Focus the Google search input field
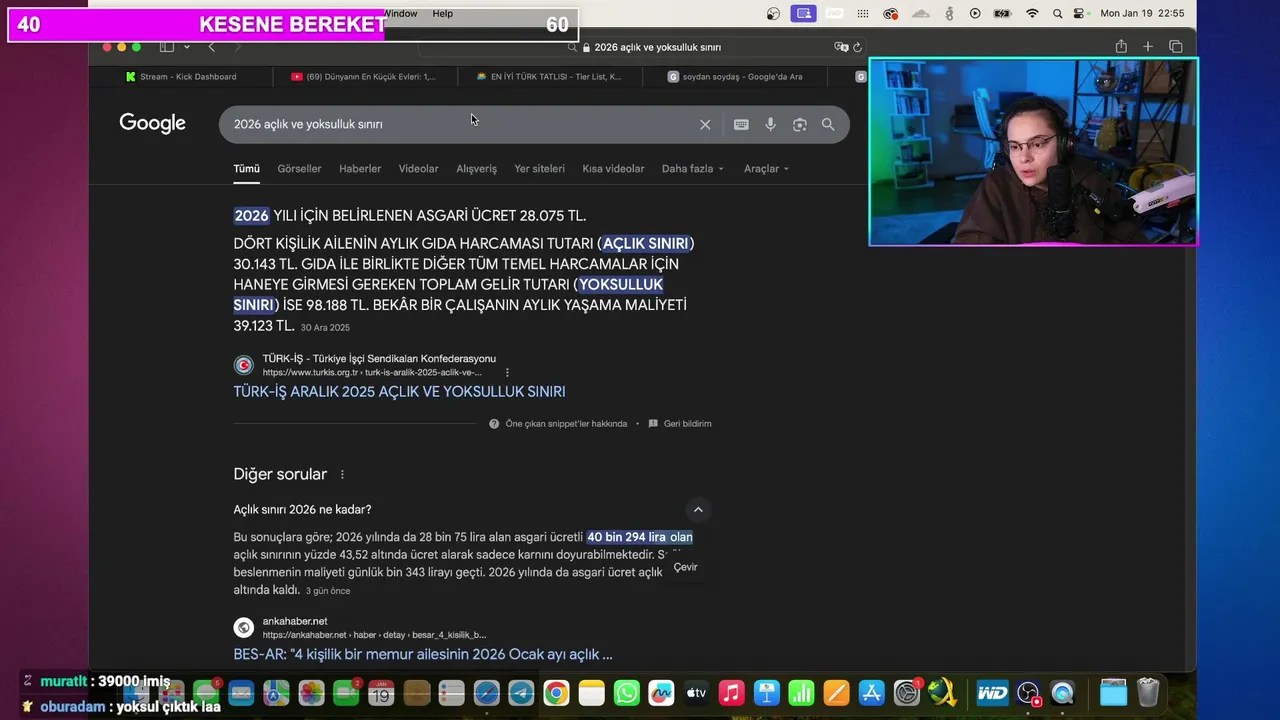1280x720 pixels. click(x=460, y=125)
